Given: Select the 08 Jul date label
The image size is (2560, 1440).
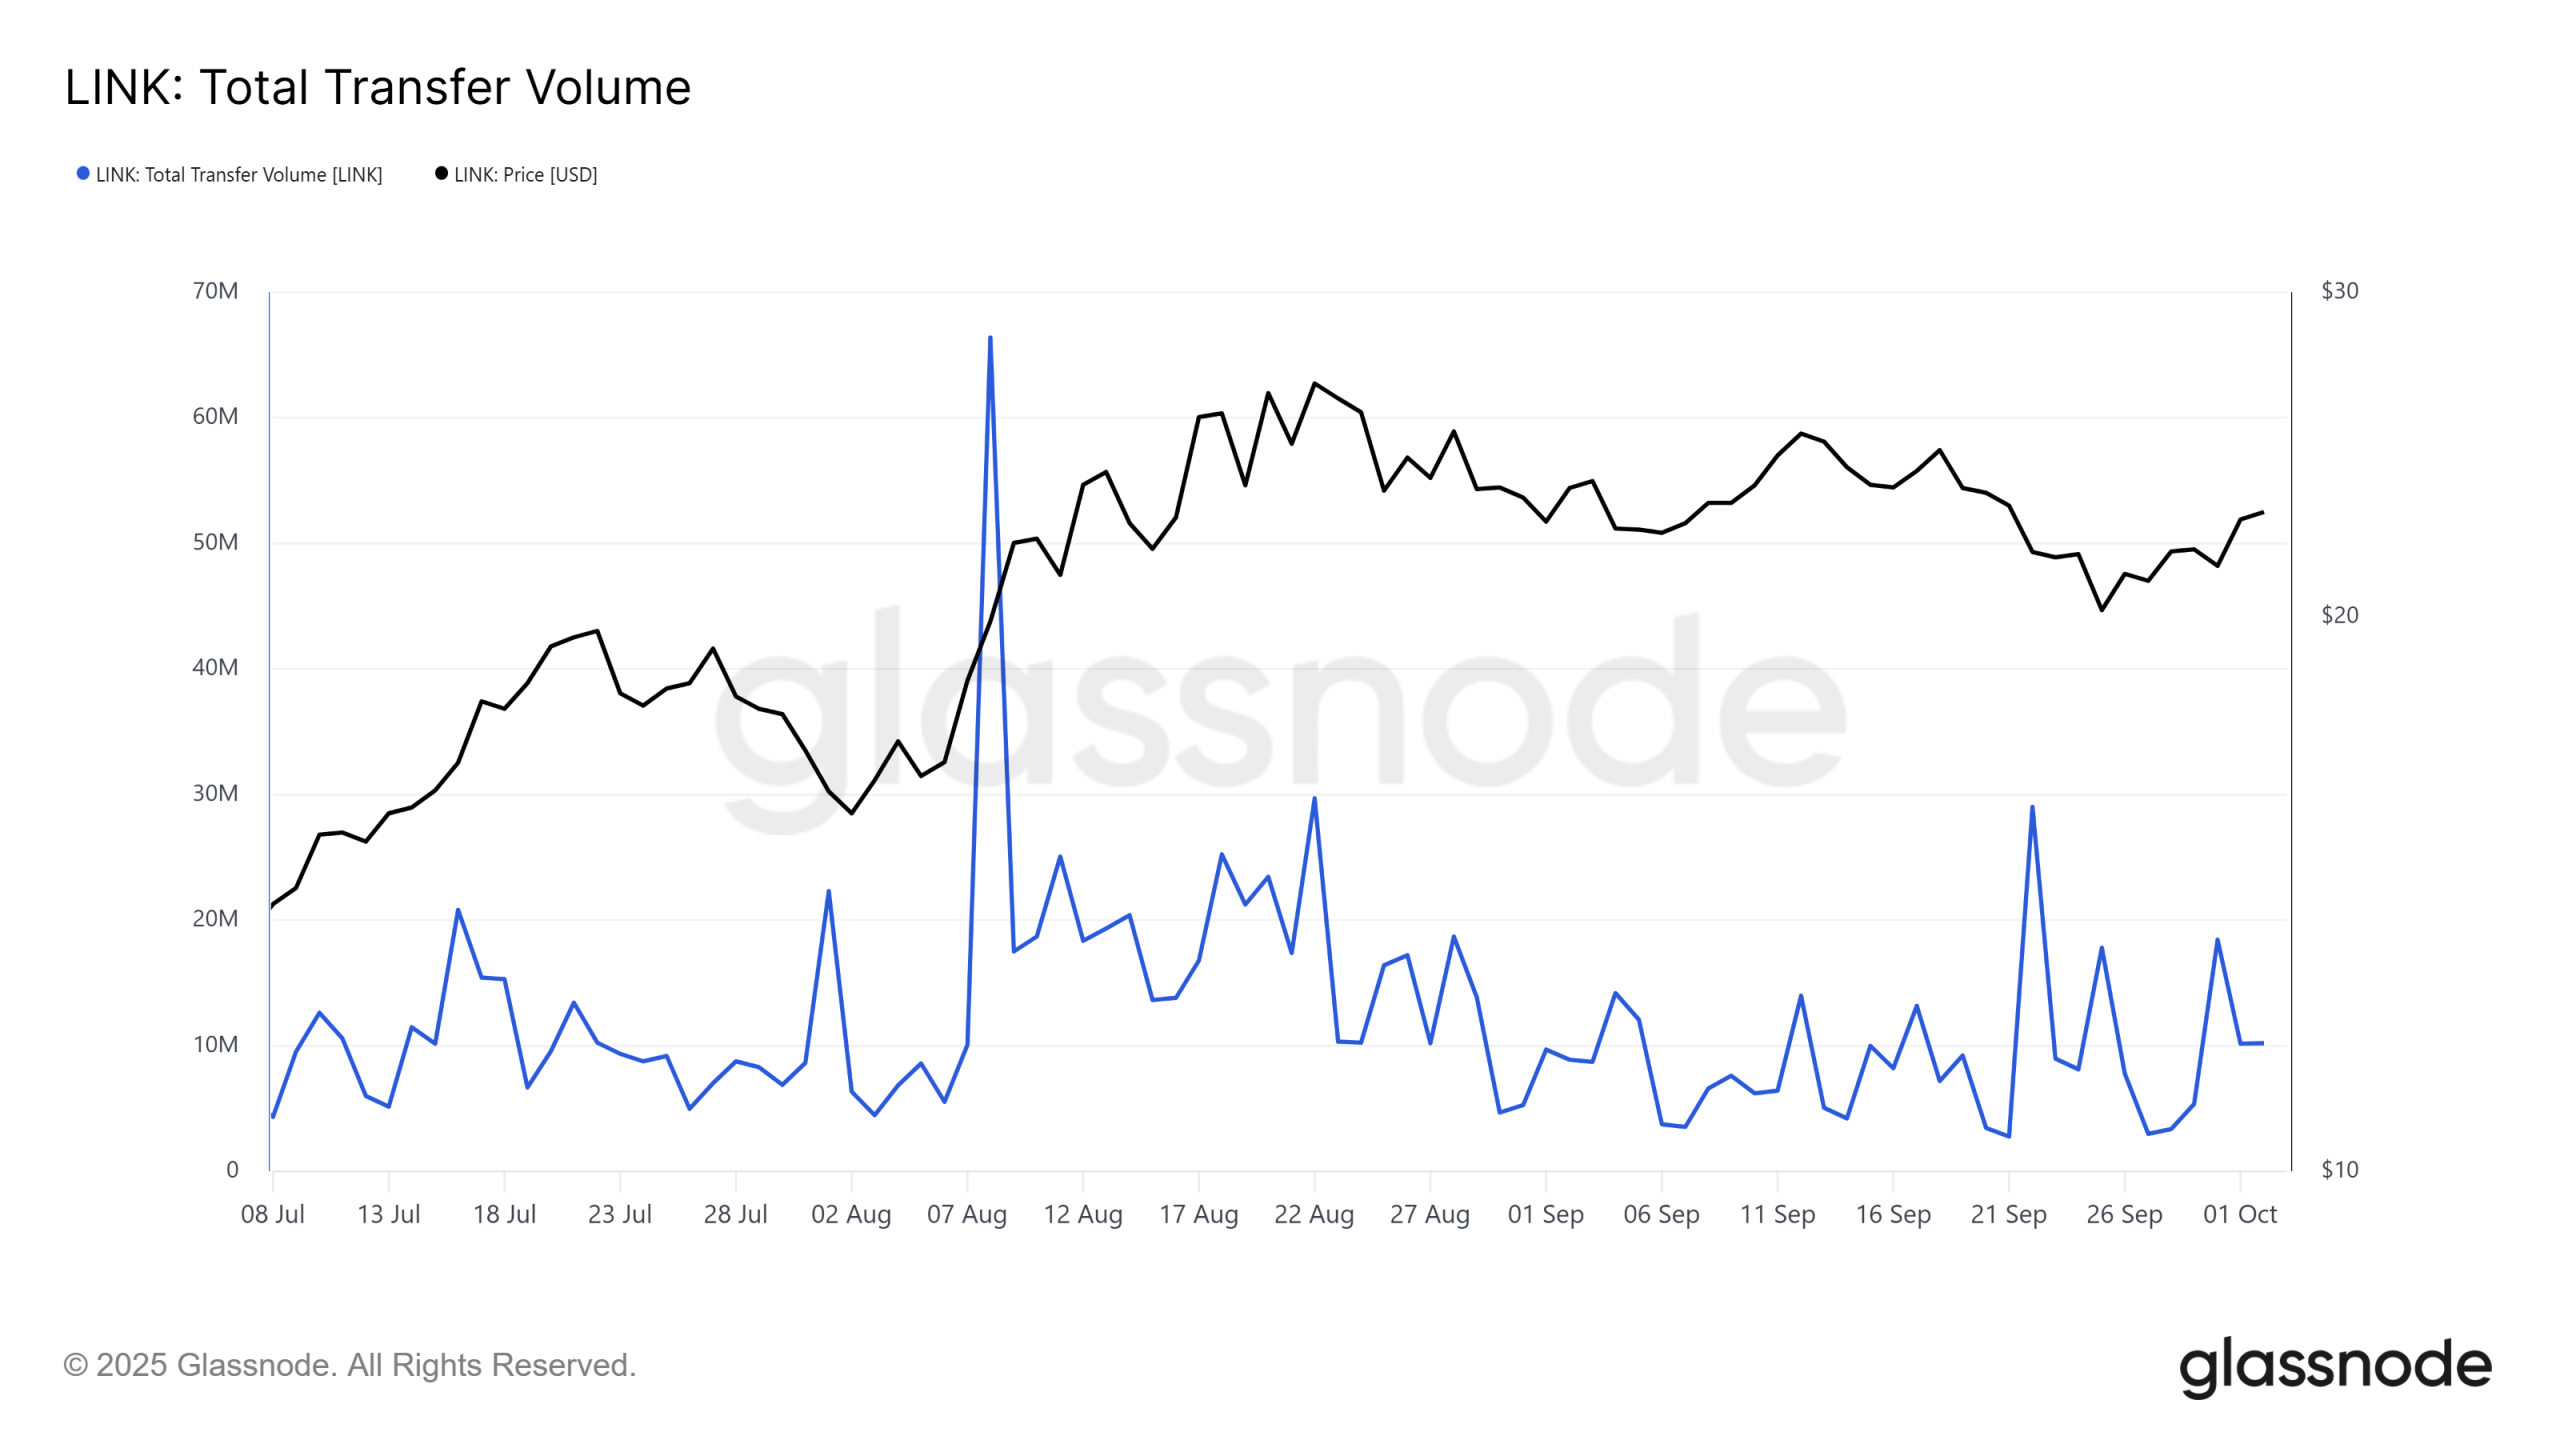Looking at the screenshot, I should coord(272,1214).
